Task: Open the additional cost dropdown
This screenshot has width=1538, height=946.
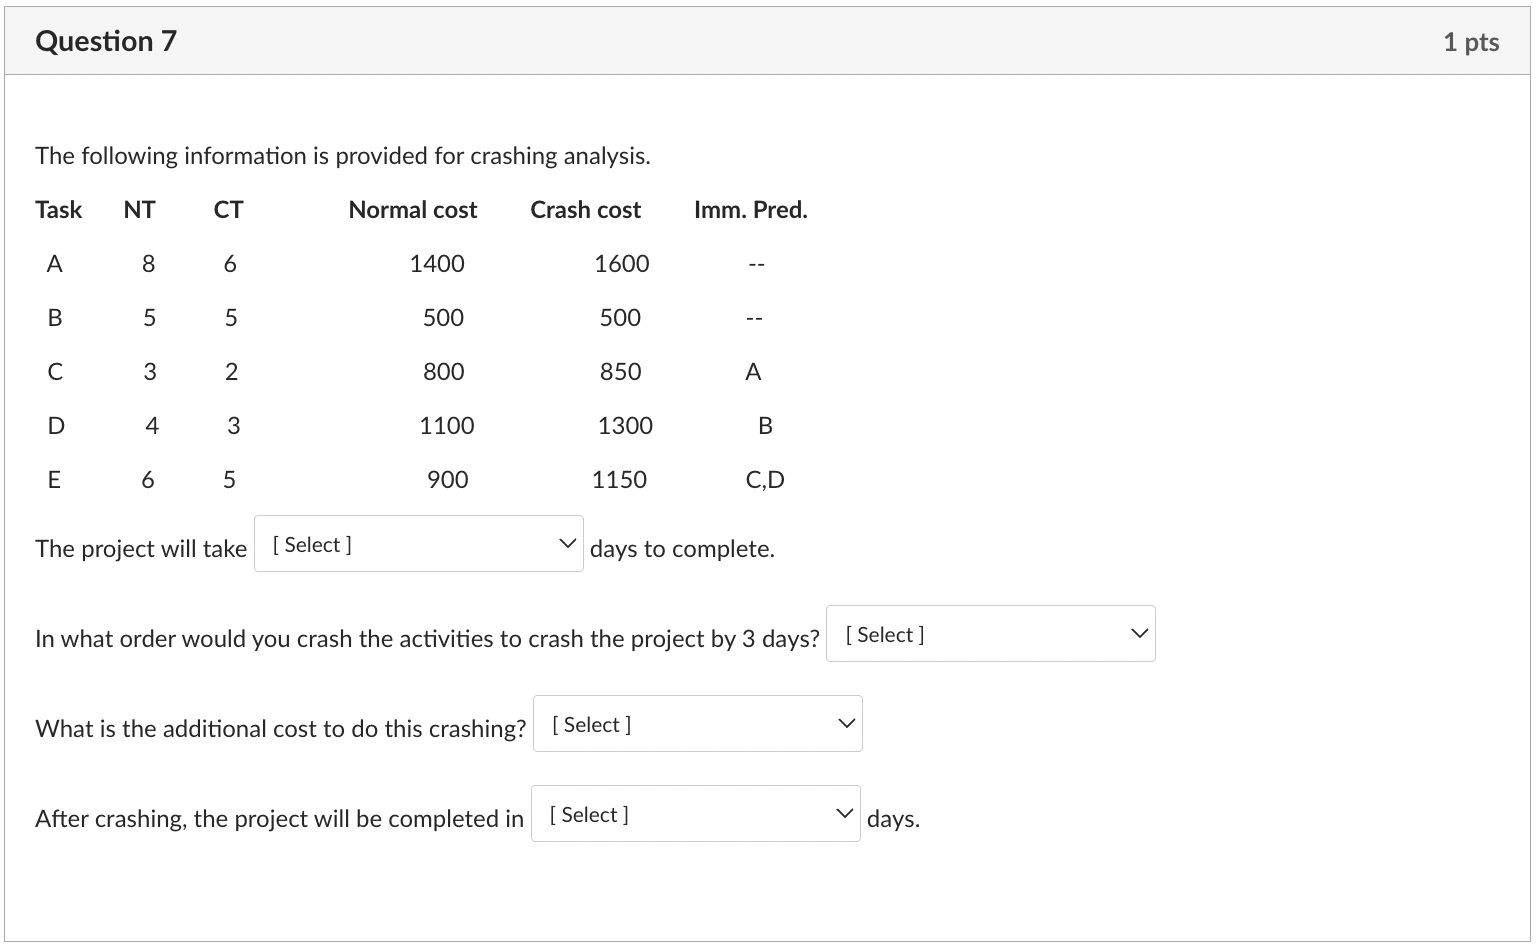Action: (x=696, y=723)
